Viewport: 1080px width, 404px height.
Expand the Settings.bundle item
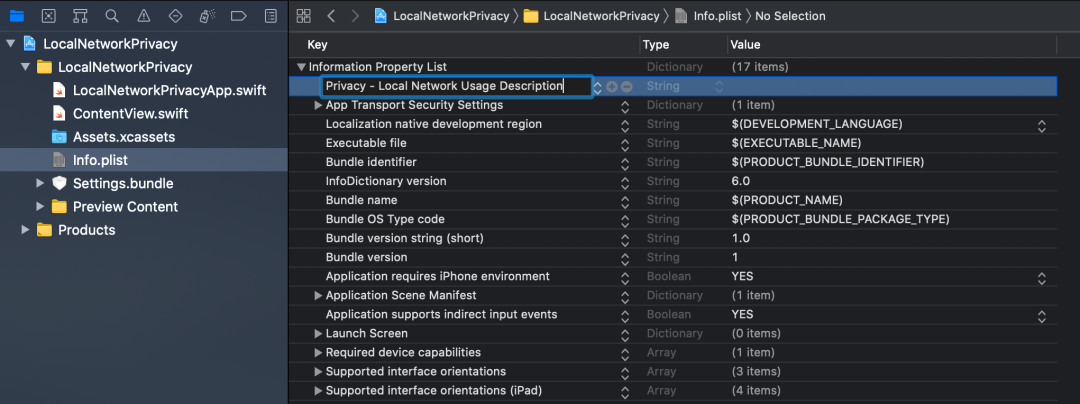tap(41, 183)
